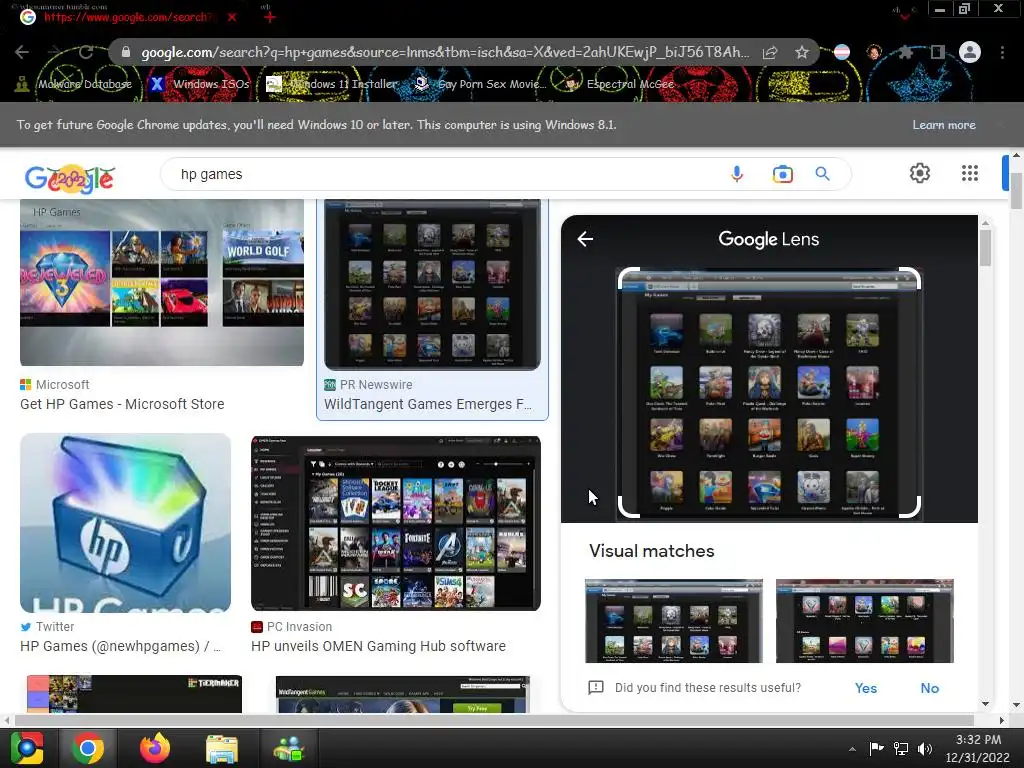Click the magnifier search button
The image size is (1024, 768).
click(822, 174)
